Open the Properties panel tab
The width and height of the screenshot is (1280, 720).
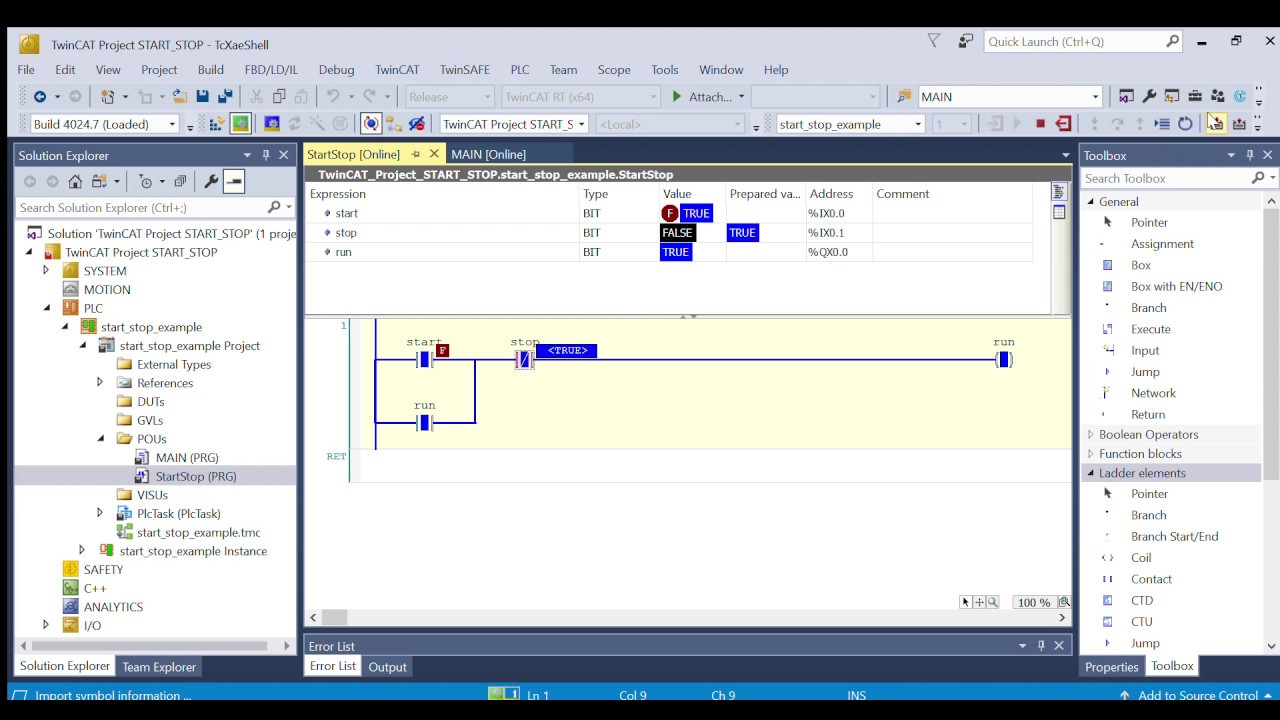(x=1112, y=667)
